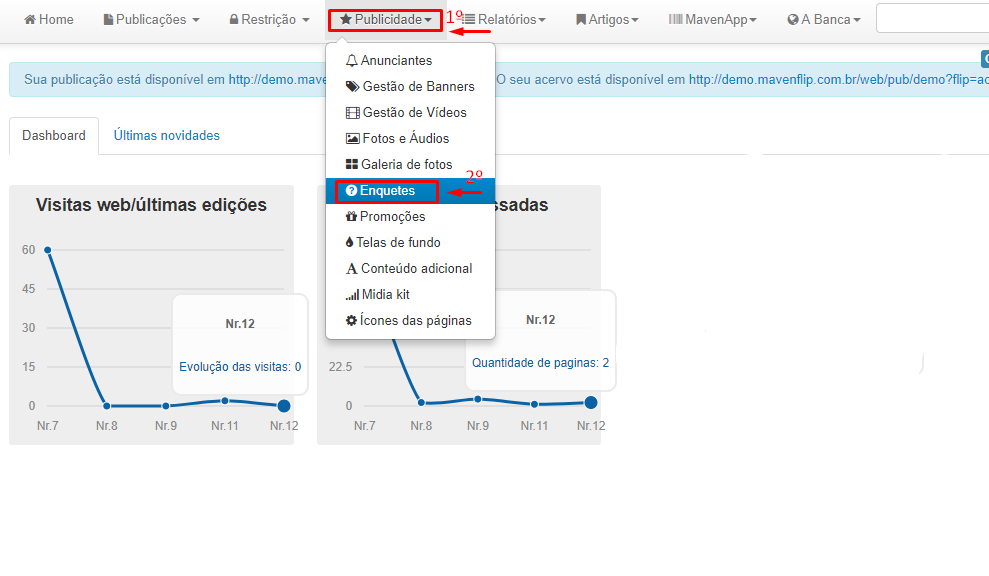Open the Anunciantes menu entry
The width and height of the screenshot is (989, 576).
point(410,61)
